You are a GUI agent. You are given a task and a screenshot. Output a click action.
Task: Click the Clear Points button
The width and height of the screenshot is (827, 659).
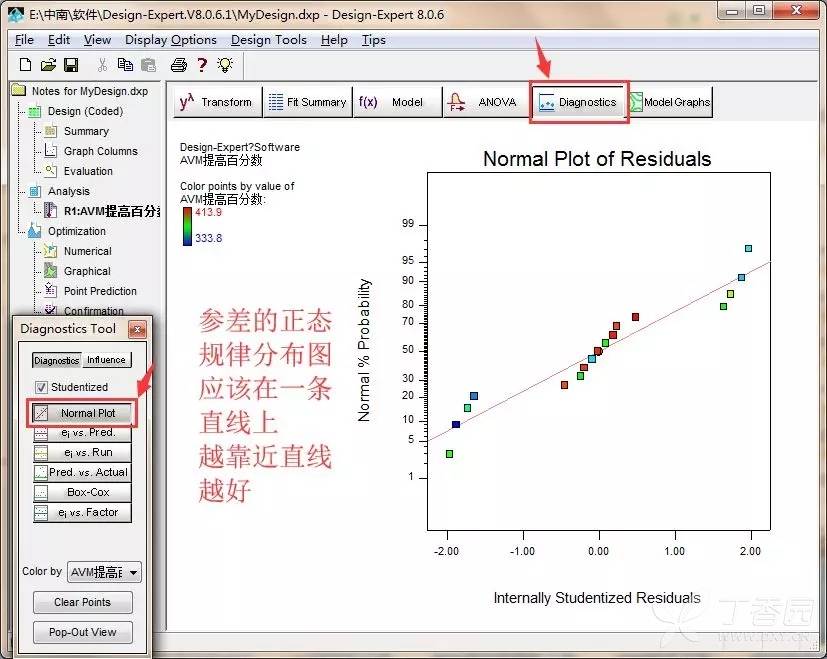click(x=83, y=602)
